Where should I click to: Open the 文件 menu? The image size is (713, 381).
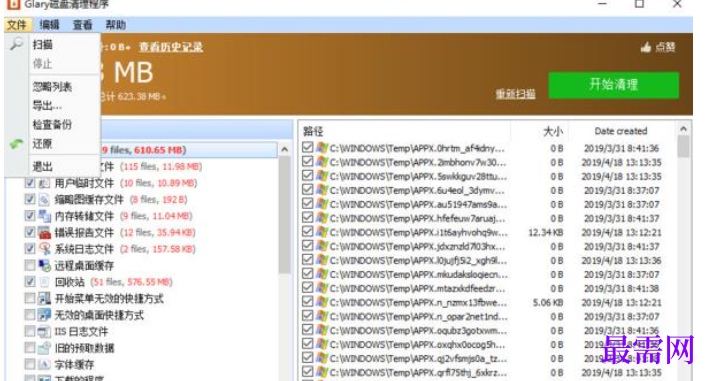click(17, 25)
